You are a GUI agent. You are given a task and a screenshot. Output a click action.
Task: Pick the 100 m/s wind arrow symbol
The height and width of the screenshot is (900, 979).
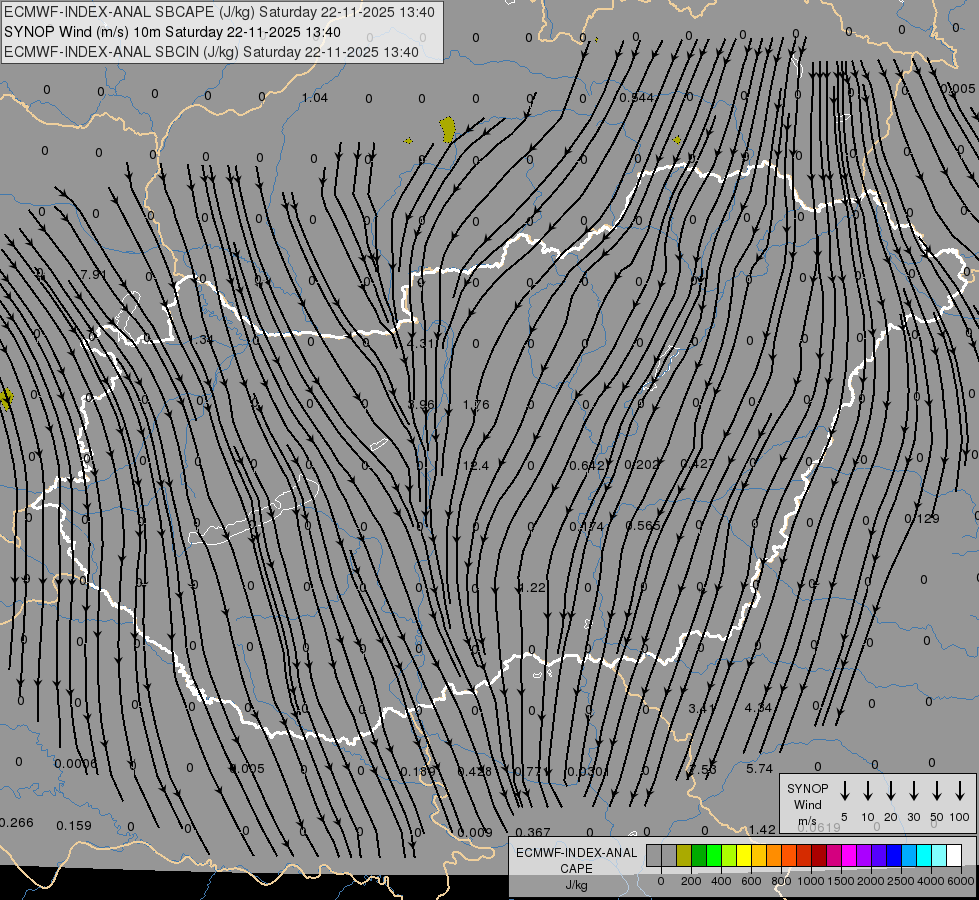pyautogui.click(x=960, y=791)
